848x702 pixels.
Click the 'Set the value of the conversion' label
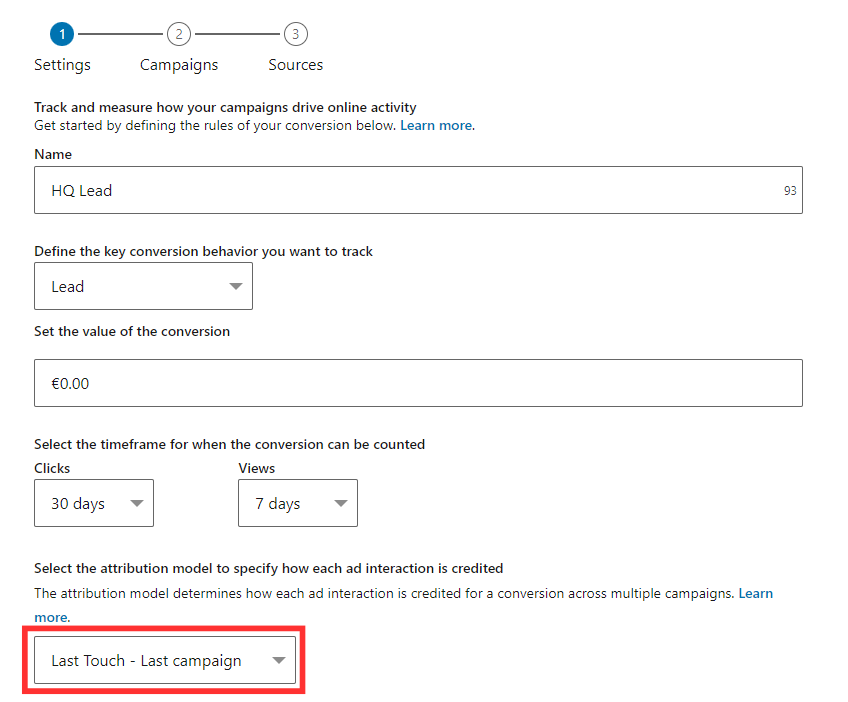pyautogui.click(x=132, y=331)
